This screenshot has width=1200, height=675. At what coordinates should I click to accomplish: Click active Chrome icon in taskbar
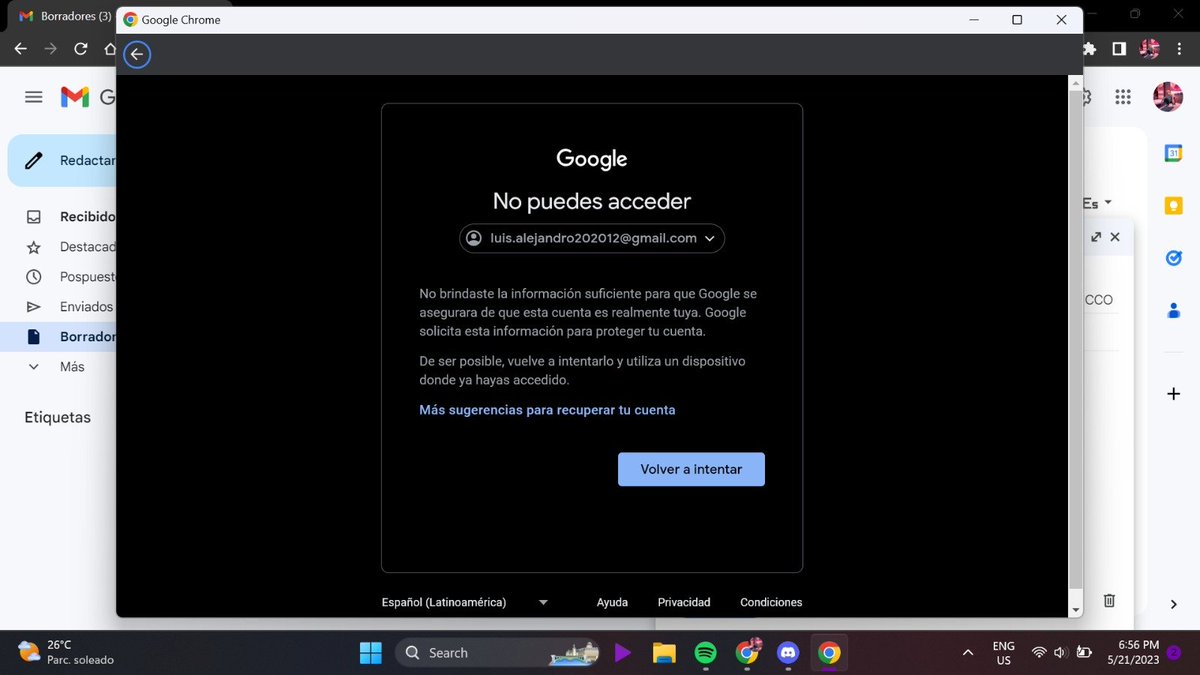click(829, 653)
